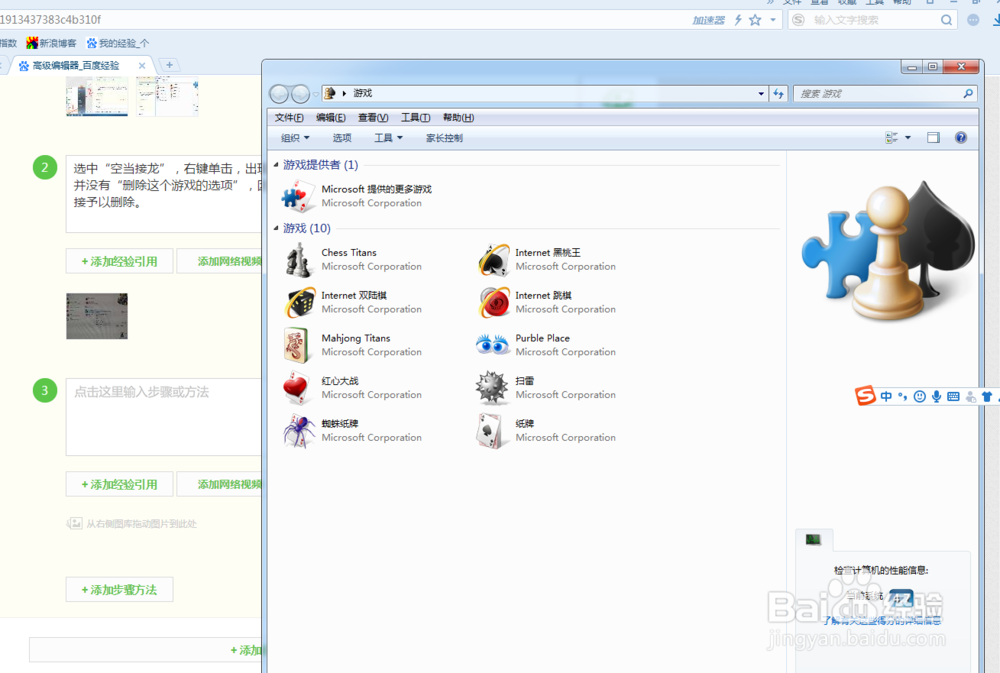This screenshot has height=673, width=1000.
Task: Toggle the preview pane in the games window
Action: pos(934,137)
